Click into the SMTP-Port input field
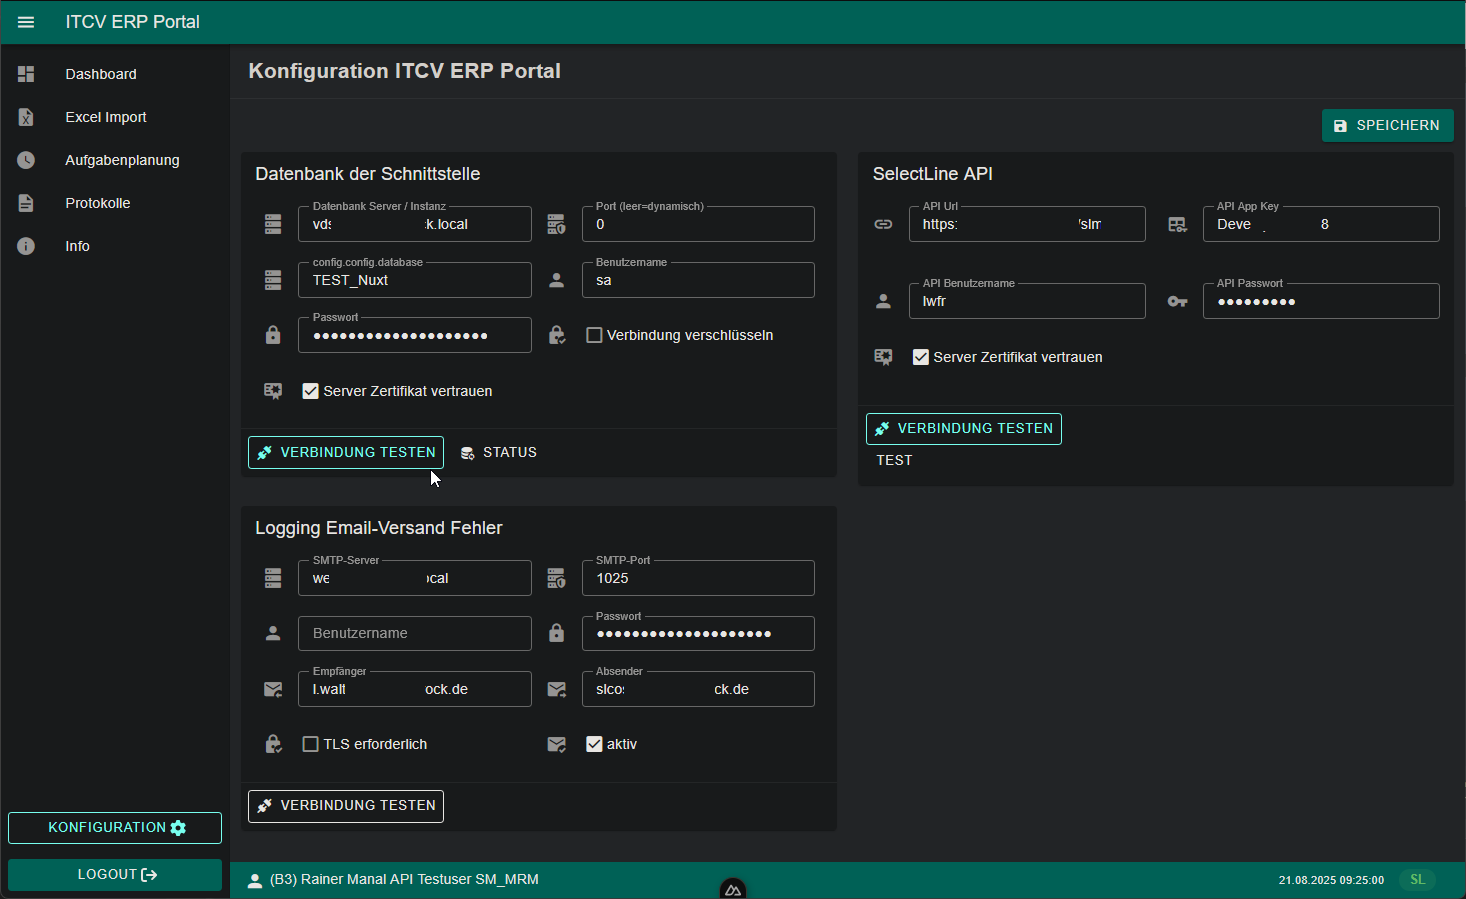 (697, 578)
